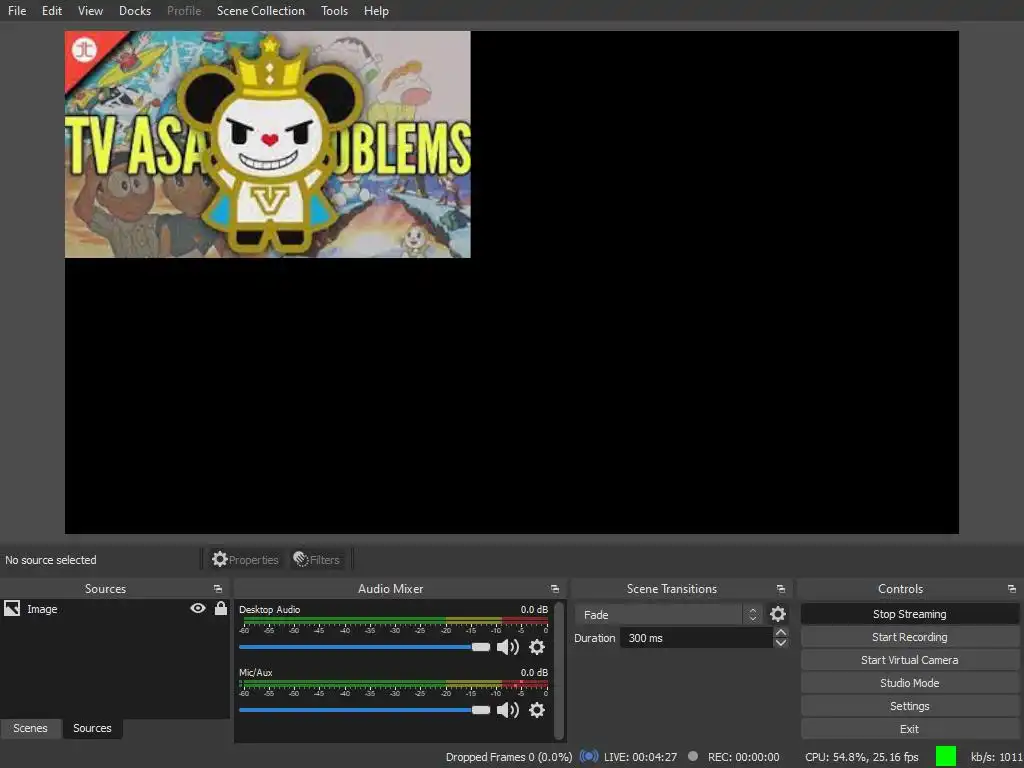This screenshot has width=1024, height=768.
Task: Open the File menu
Action: [17, 10]
